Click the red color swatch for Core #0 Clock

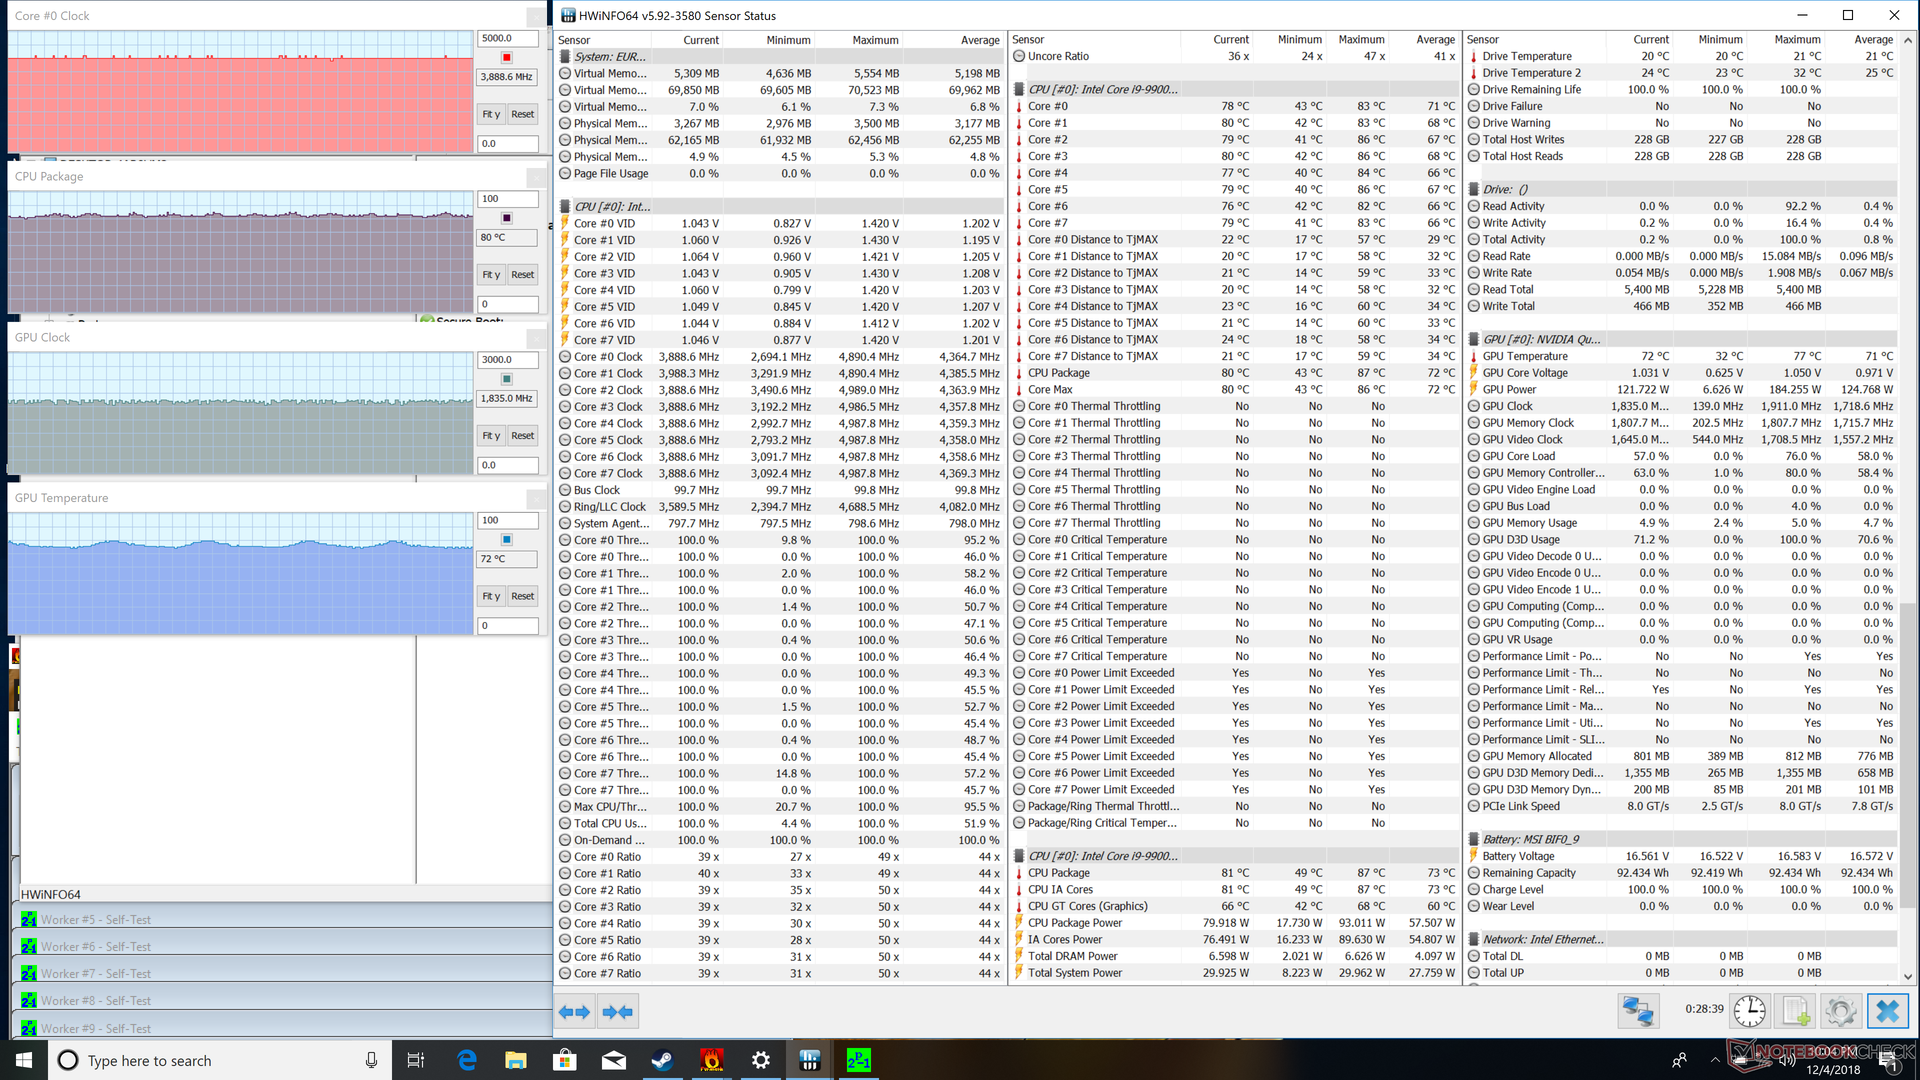click(507, 58)
